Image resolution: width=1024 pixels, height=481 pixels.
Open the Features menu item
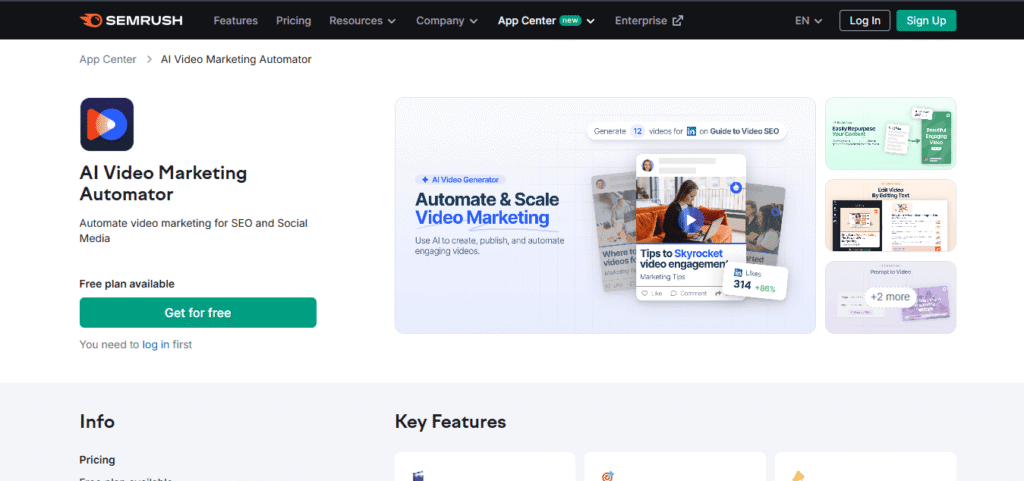pyautogui.click(x=235, y=20)
